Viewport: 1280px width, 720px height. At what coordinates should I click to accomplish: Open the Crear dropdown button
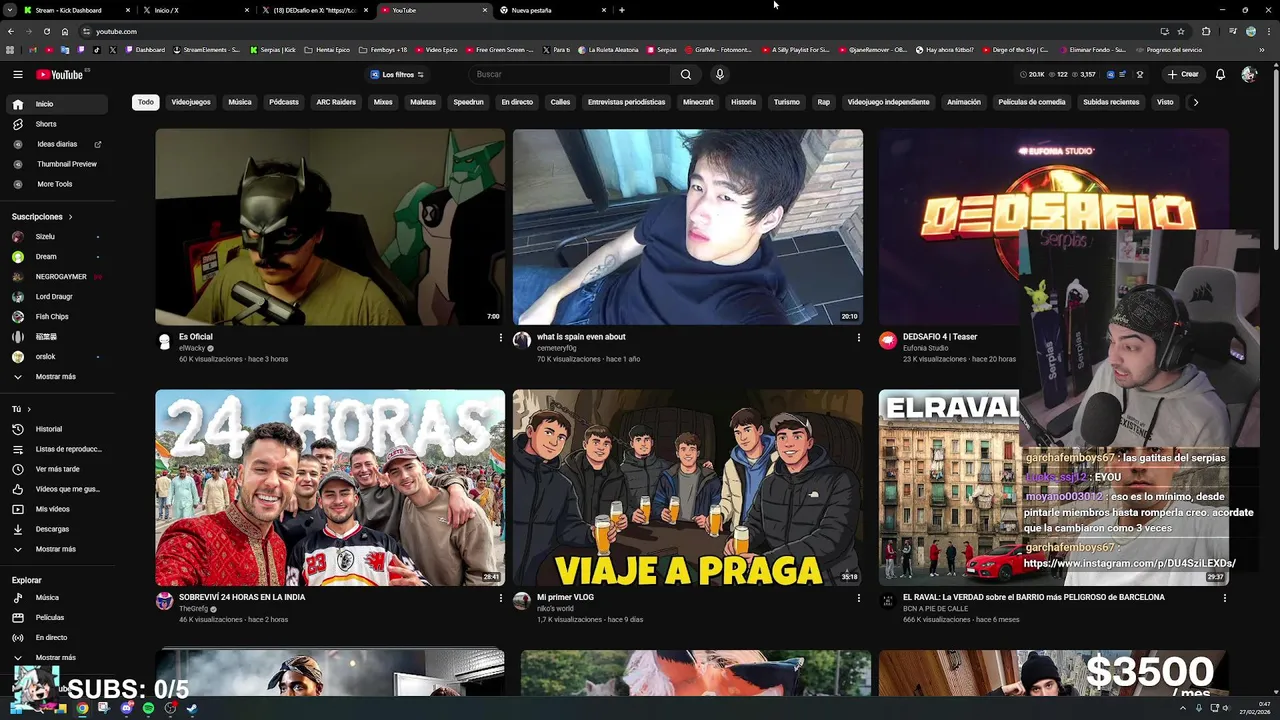[1182, 74]
